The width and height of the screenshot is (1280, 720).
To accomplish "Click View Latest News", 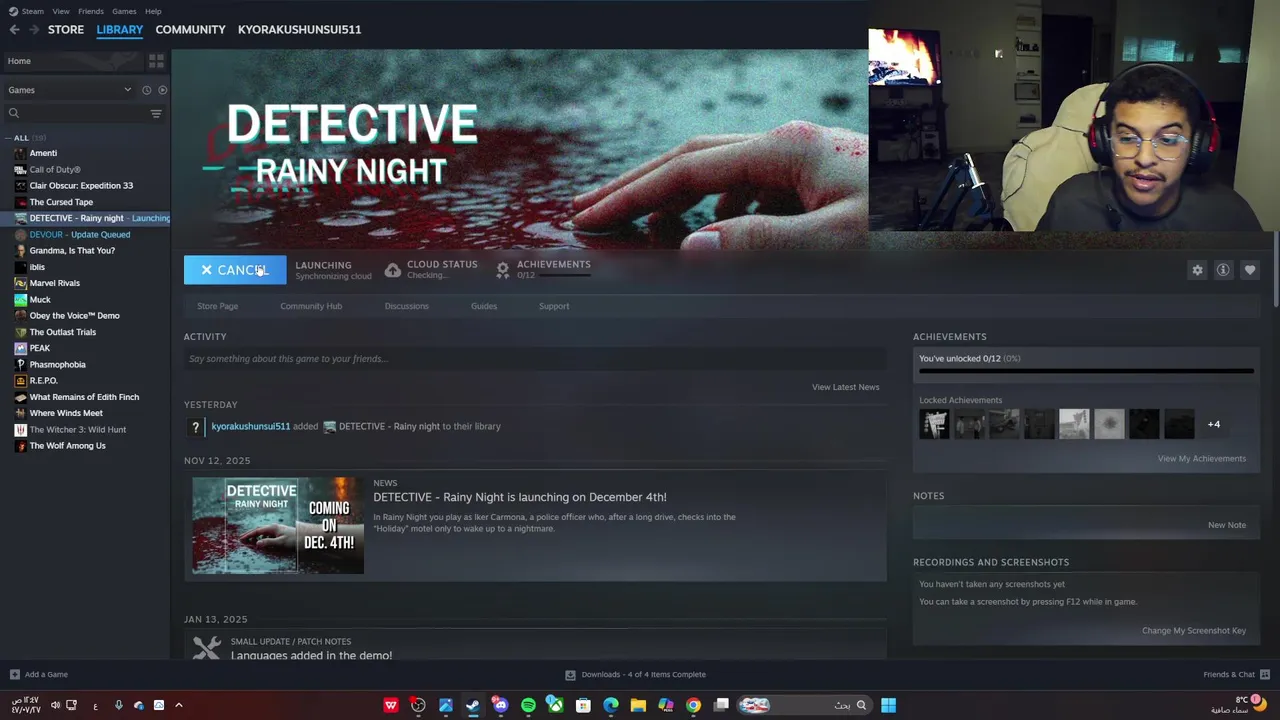I will pos(846,387).
